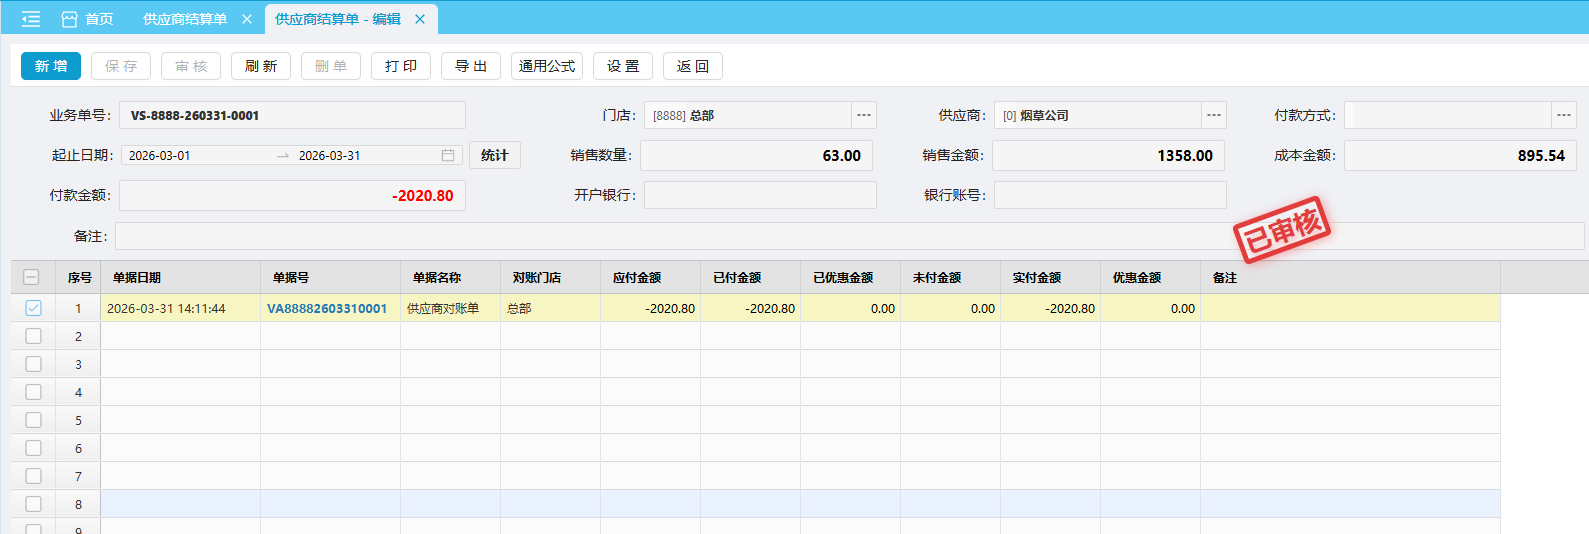The height and width of the screenshot is (534, 1589).
Task: Close the 供应商结算单 - 编辑 tab
Action: point(420,19)
